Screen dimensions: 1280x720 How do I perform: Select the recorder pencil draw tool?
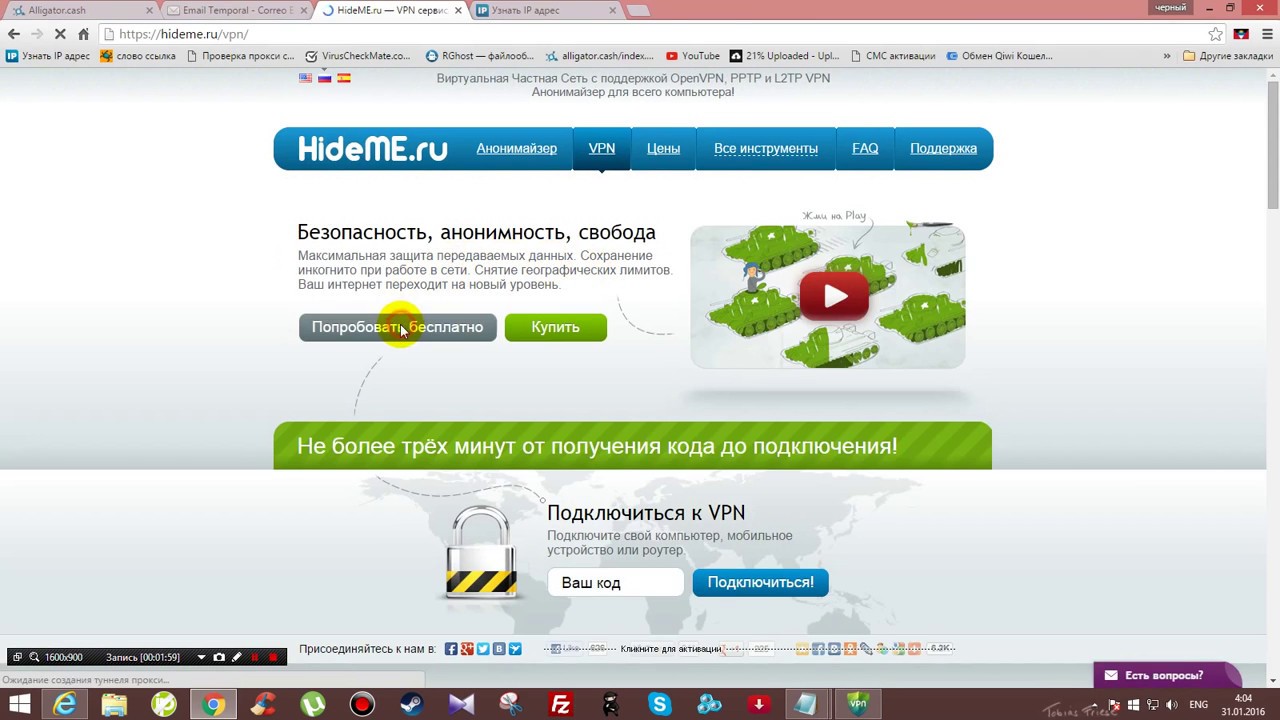point(236,657)
